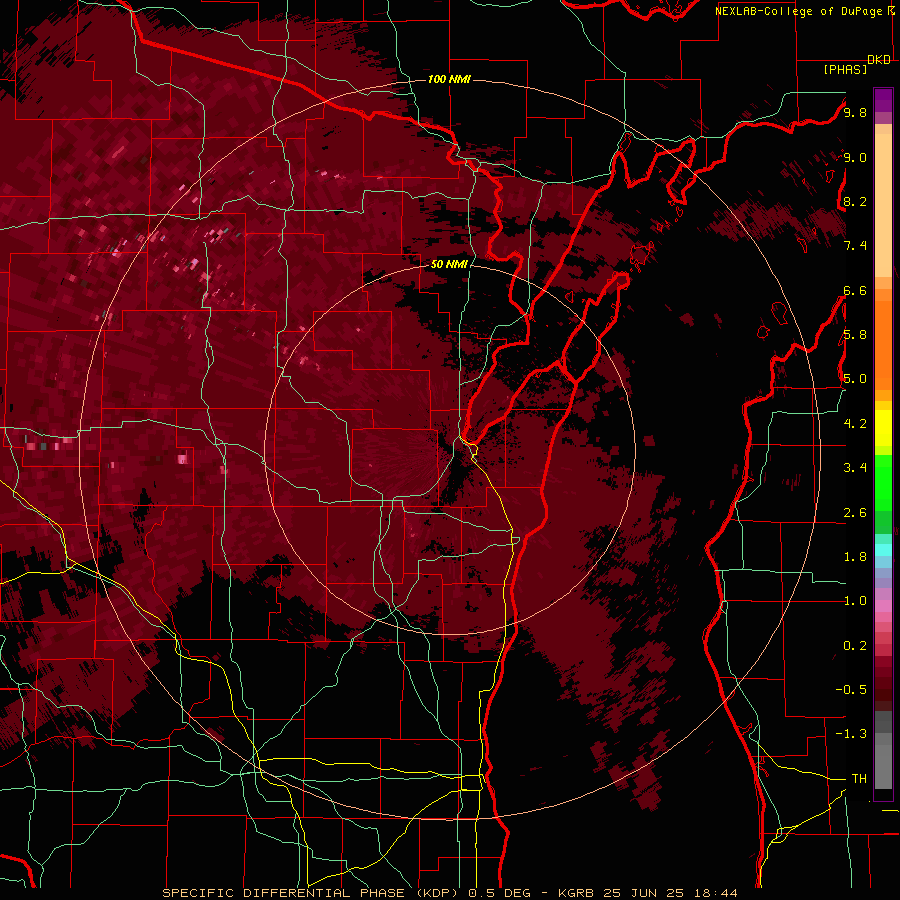Click the 5.8 value on the scale

click(x=855, y=335)
